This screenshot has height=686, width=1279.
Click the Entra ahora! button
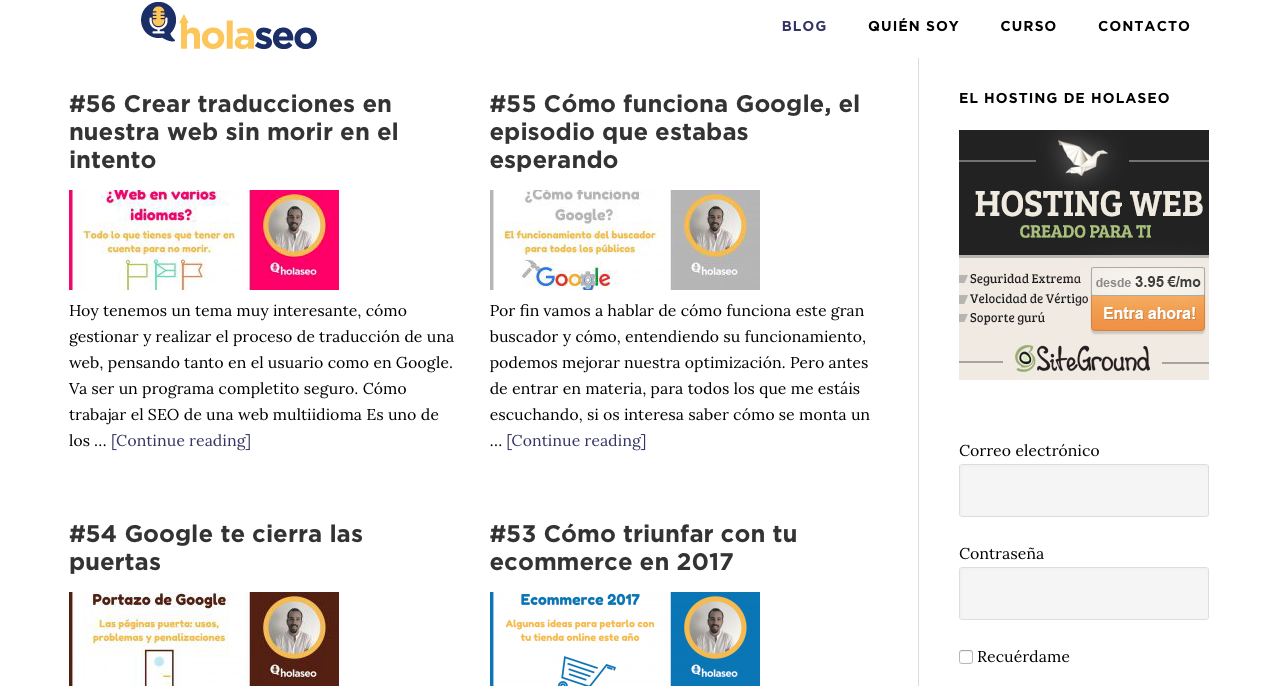pyautogui.click(x=1147, y=313)
